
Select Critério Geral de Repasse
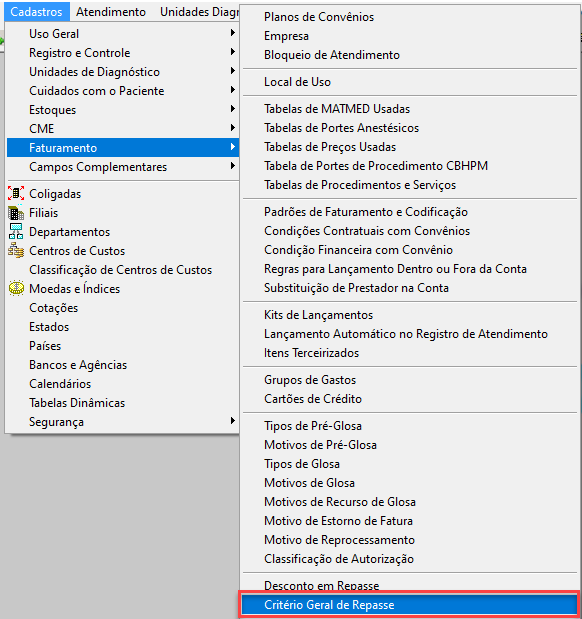coord(409,604)
